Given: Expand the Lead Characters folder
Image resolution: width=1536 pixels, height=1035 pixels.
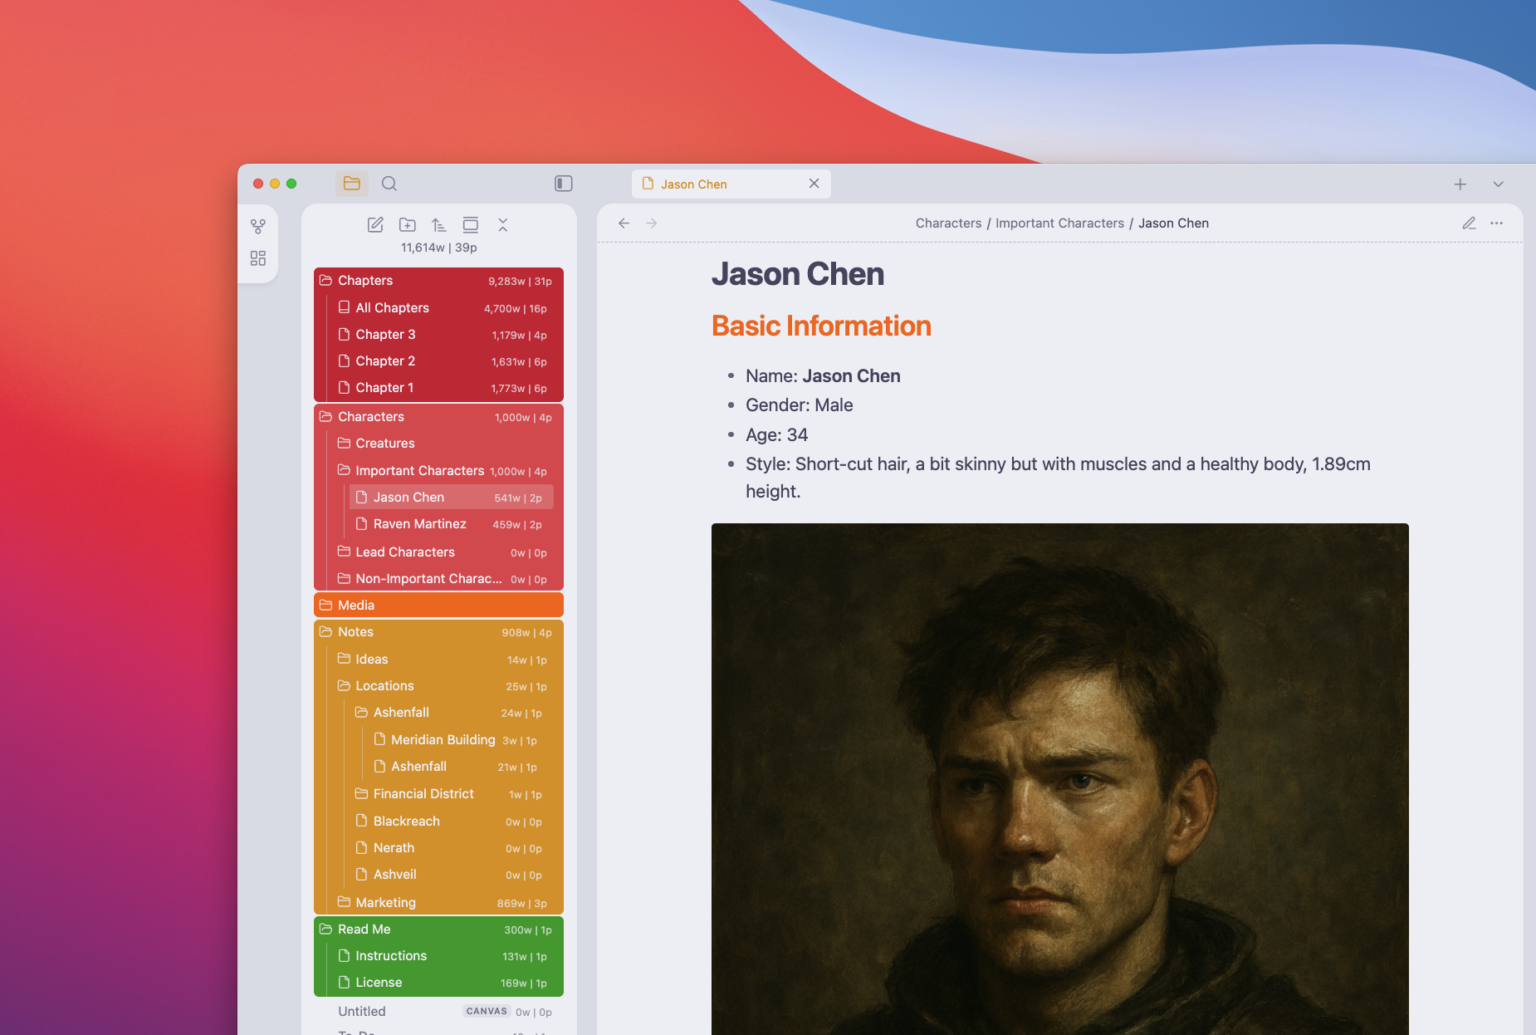Looking at the screenshot, I should [x=405, y=551].
